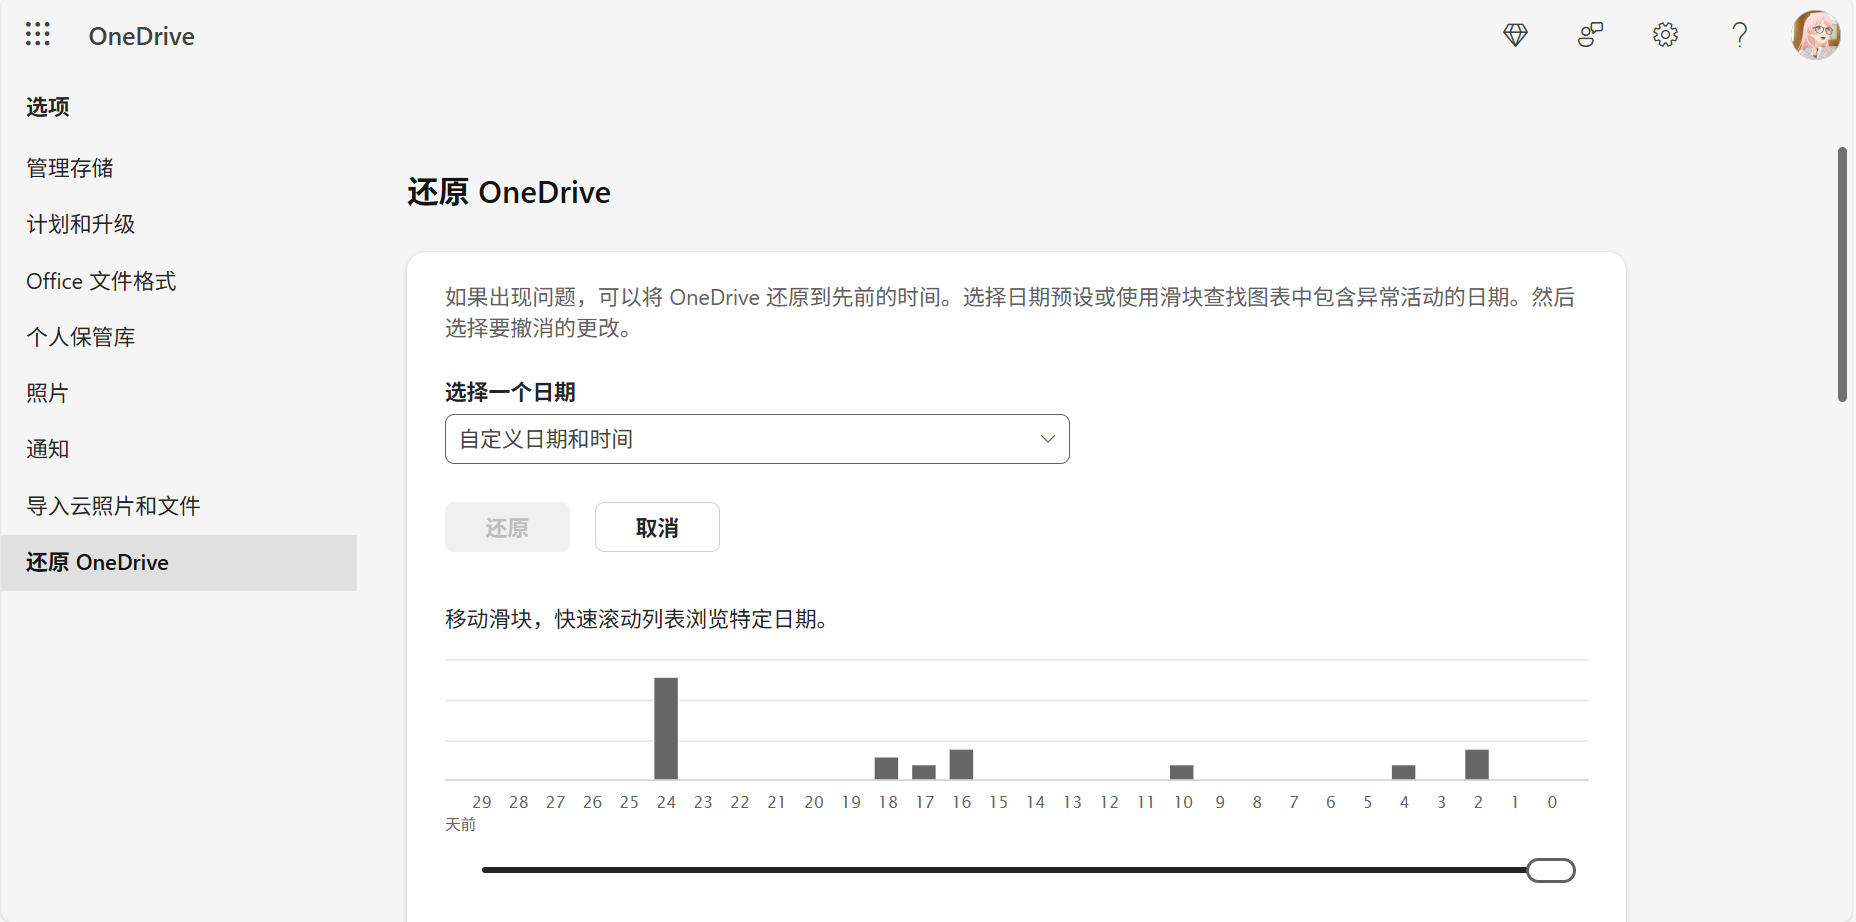Screen dimensions: 1856x922
Task: Select 管理存储 in the sidebar
Action: (x=70, y=168)
